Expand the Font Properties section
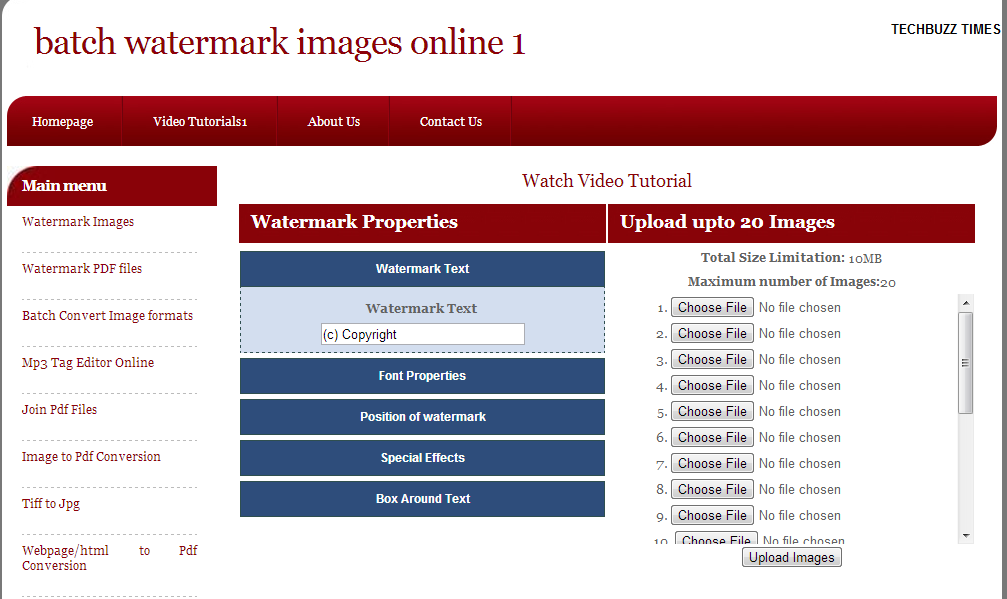This screenshot has width=1007, height=599. (422, 375)
